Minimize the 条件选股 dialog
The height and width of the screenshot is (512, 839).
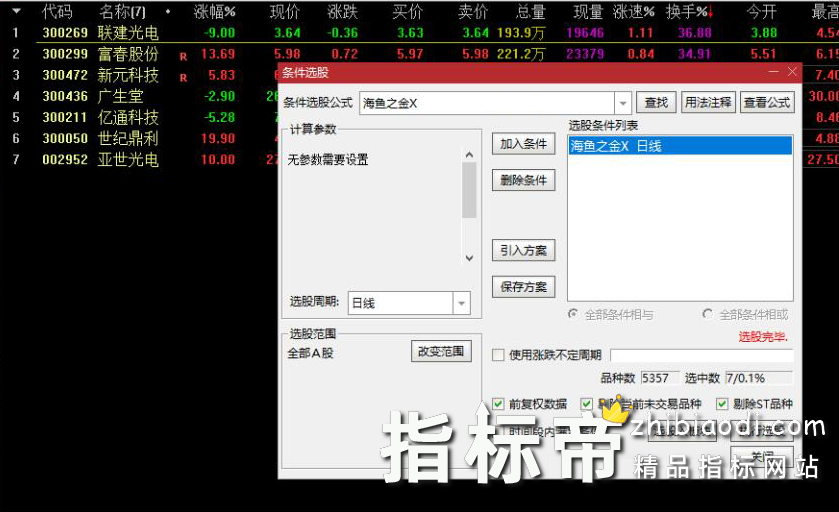(774, 72)
